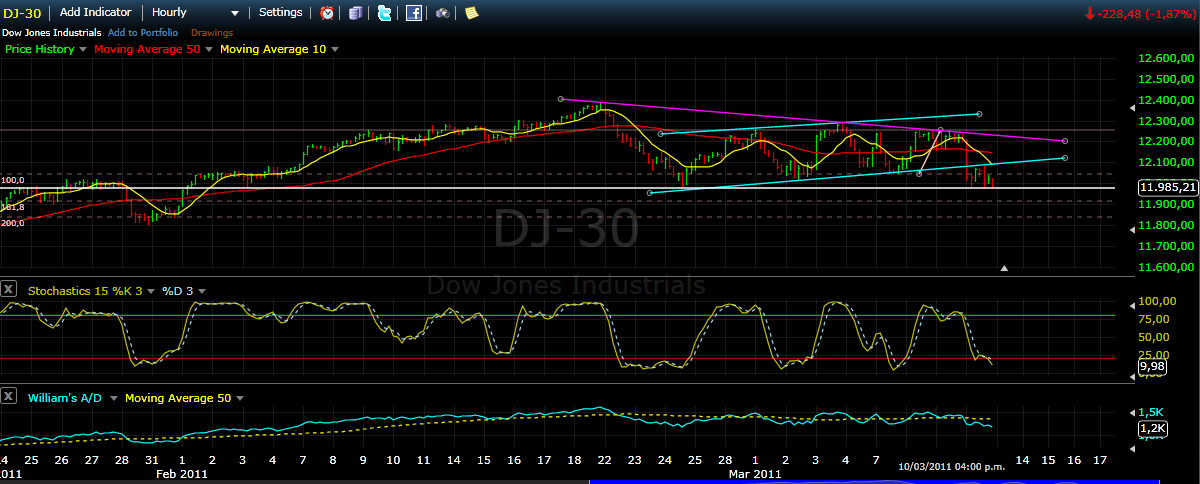Select lower cyan trendline's right endpoint handle
The width and height of the screenshot is (1200, 484).
point(1064,157)
